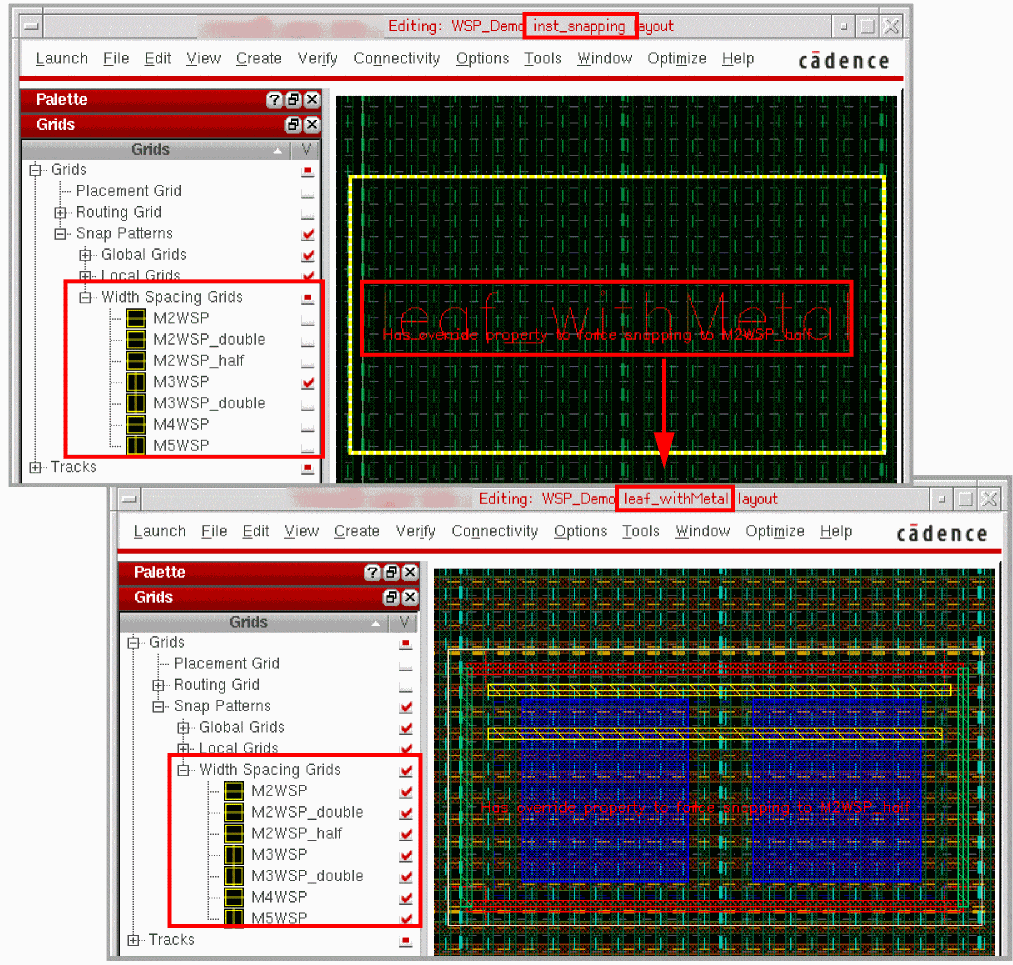Open Create menu in leaf_withMetal window
This screenshot has height=965, width=1013.
point(357,531)
